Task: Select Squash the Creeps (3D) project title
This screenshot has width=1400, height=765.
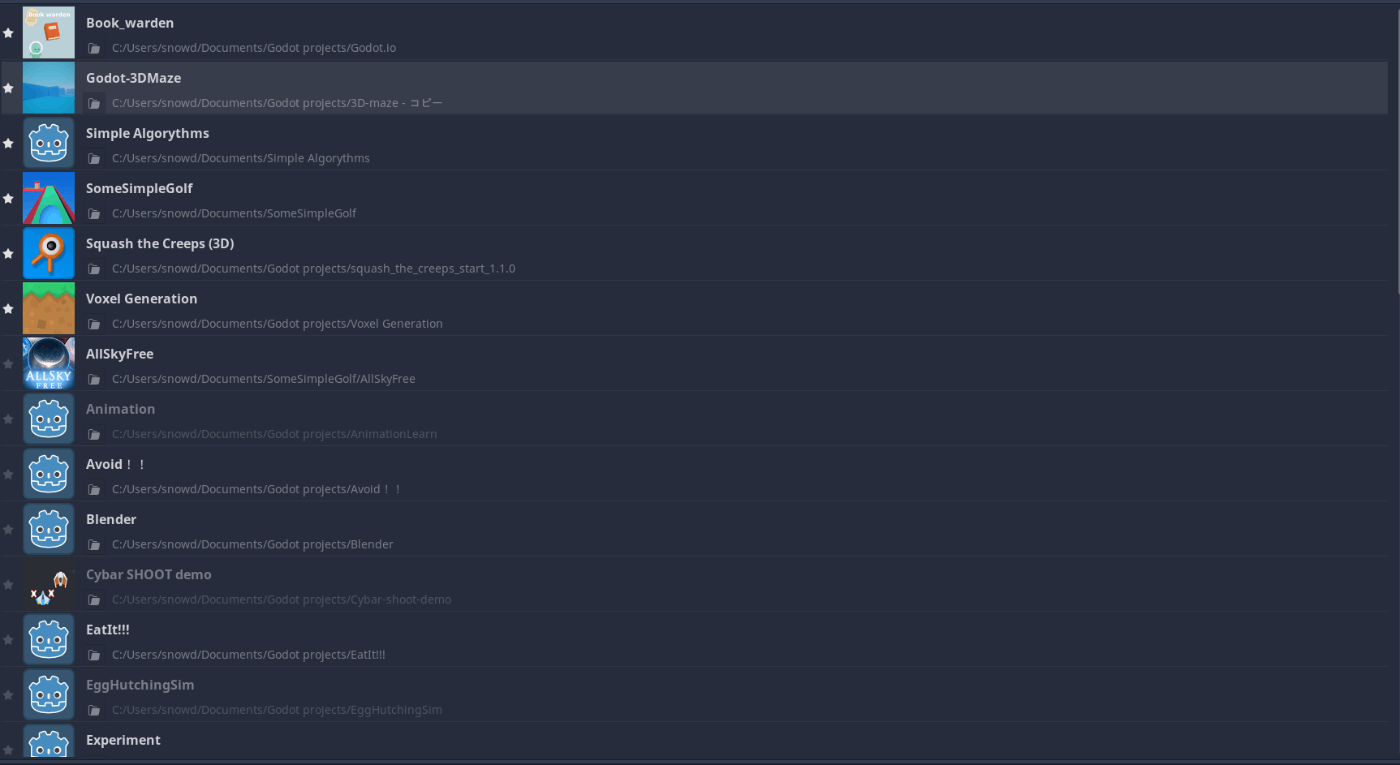Action: 160,243
